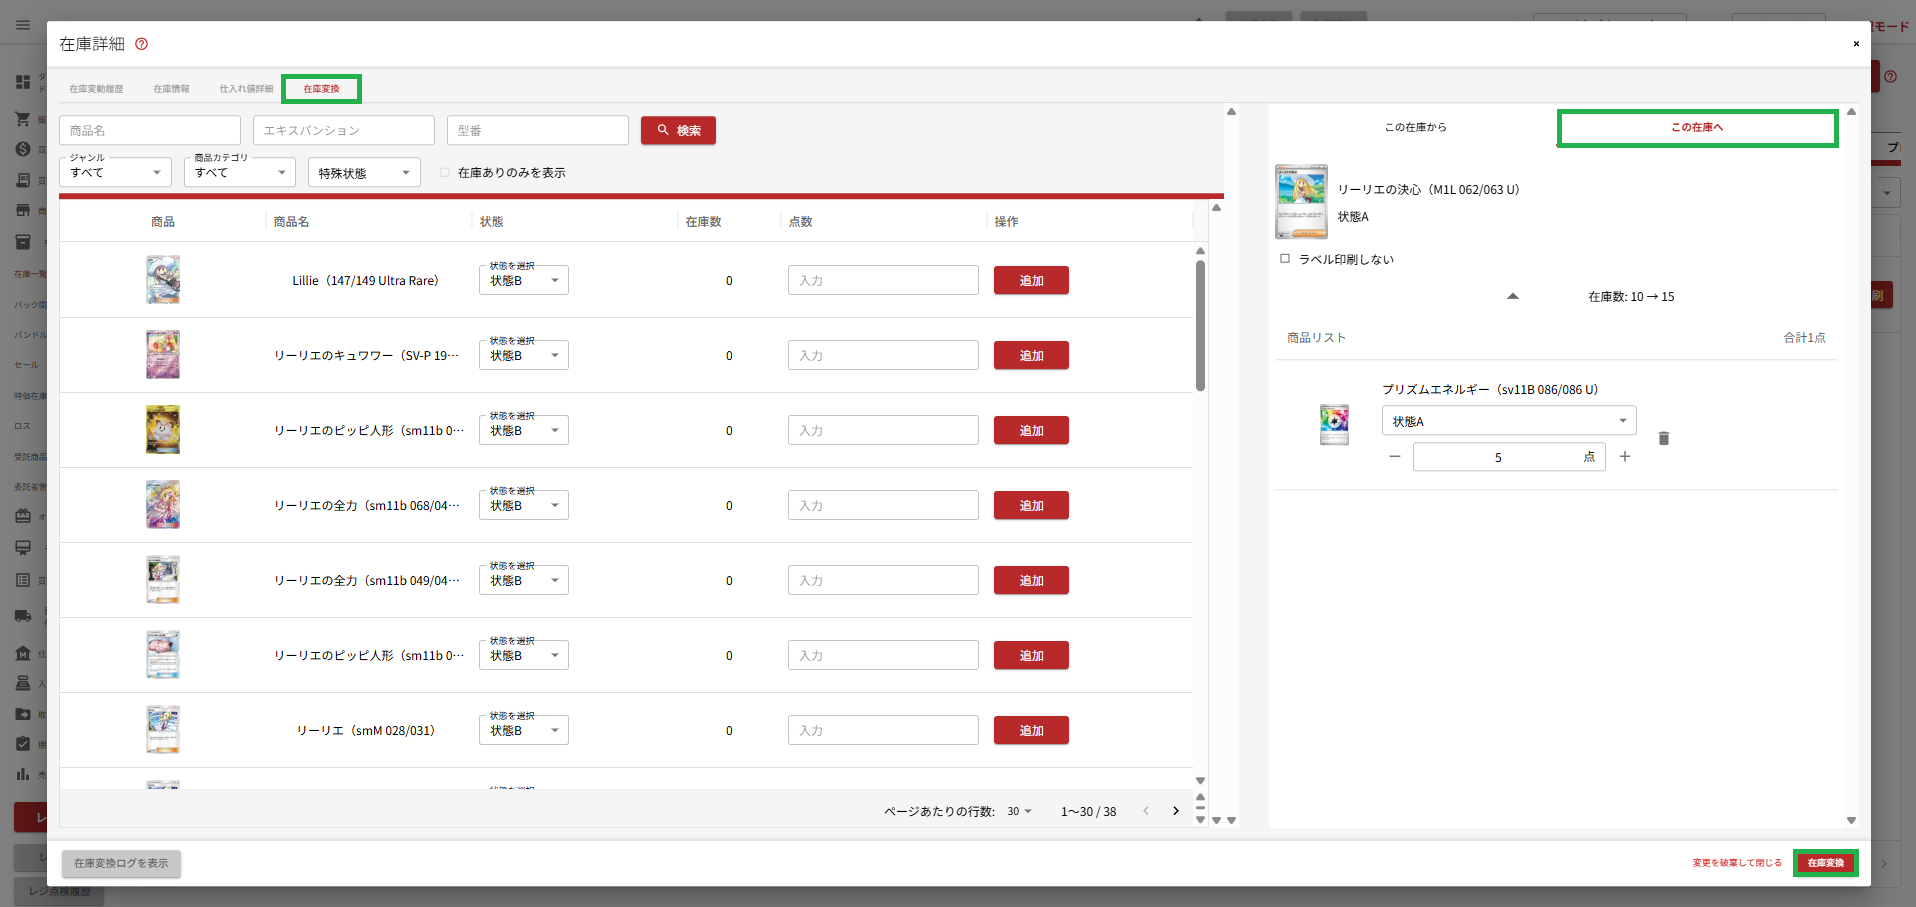This screenshot has height=907, width=1916.
Task: Click the product list vertical scrollbar
Action: click(1200, 325)
